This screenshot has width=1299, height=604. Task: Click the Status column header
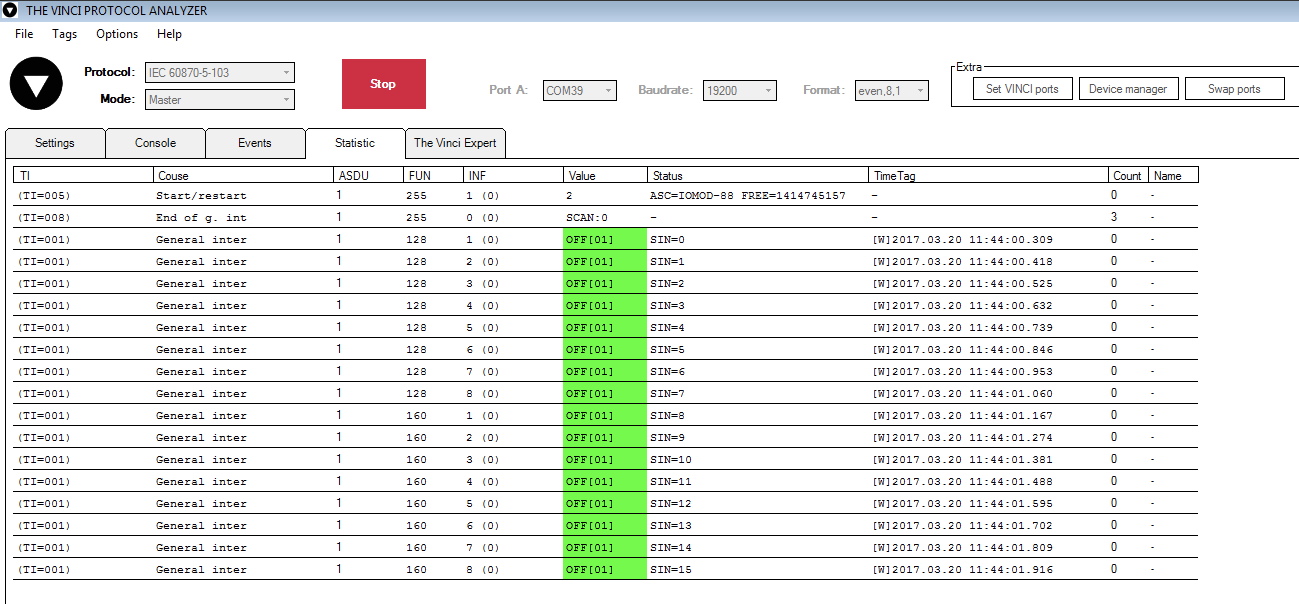click(x=758, y=175)
